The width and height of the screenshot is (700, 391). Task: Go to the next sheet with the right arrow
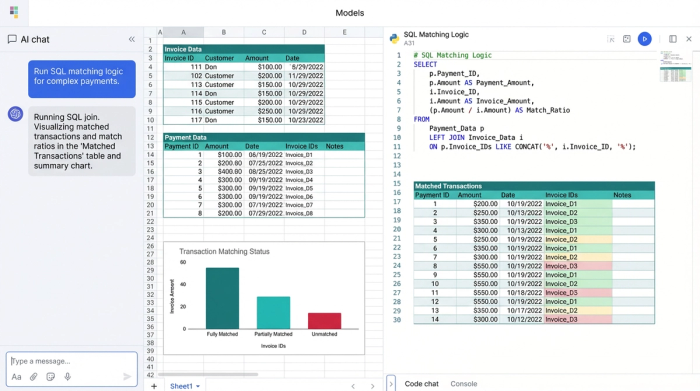(x=372, y=386)
